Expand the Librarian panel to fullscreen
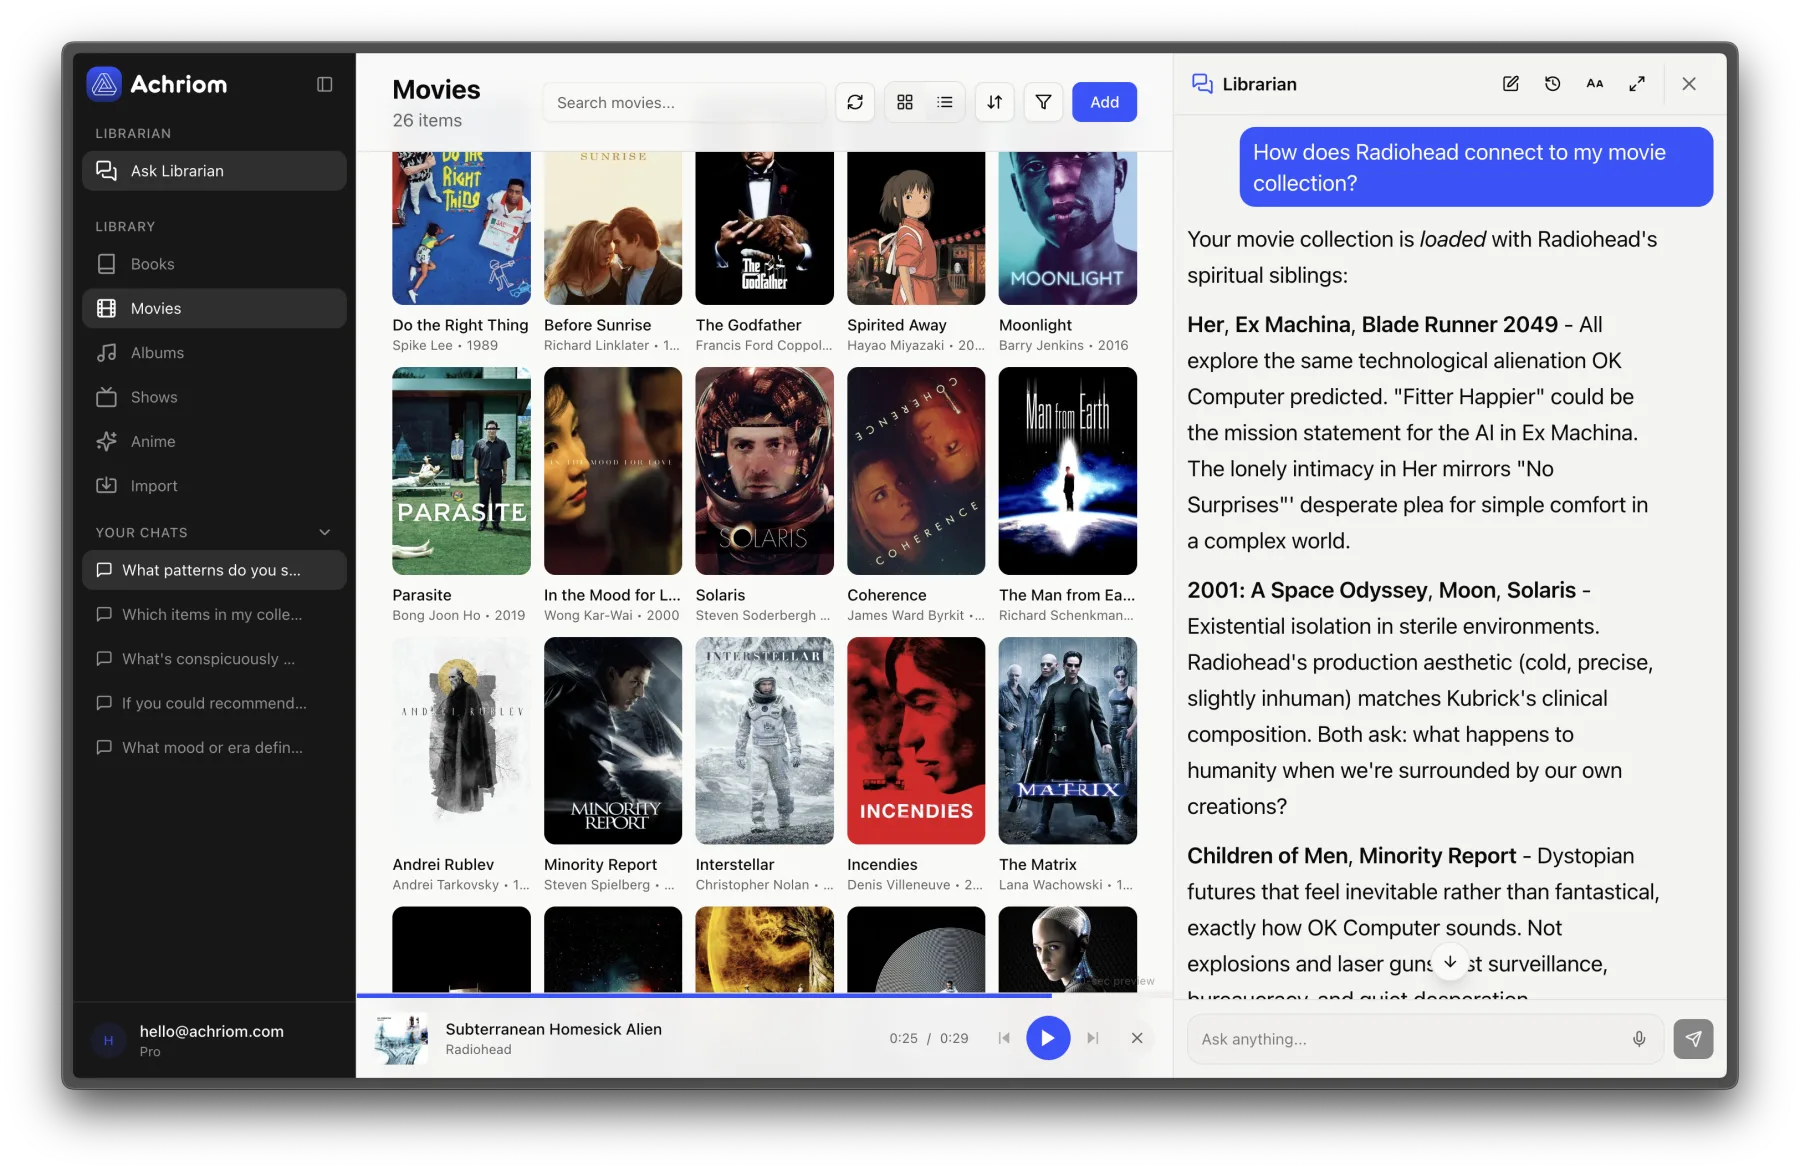The height and width of the screenshot is (1171, 1800). [x=1637, y=84]
